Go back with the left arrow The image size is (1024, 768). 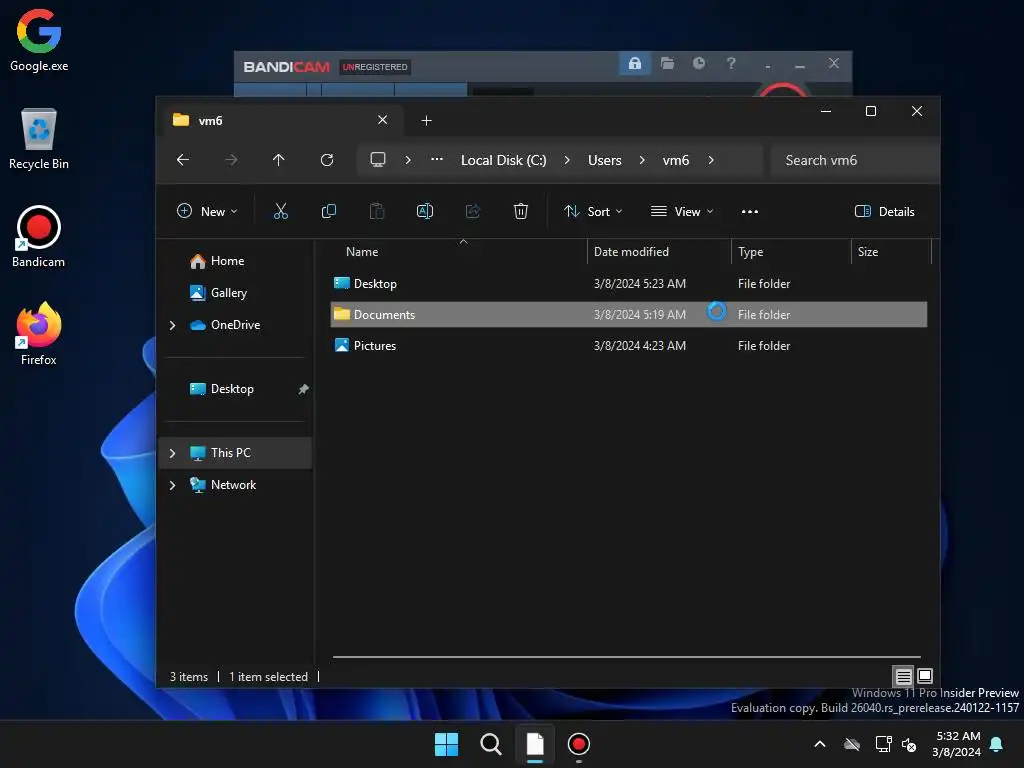pyautogui.click(x=183, y=160)
